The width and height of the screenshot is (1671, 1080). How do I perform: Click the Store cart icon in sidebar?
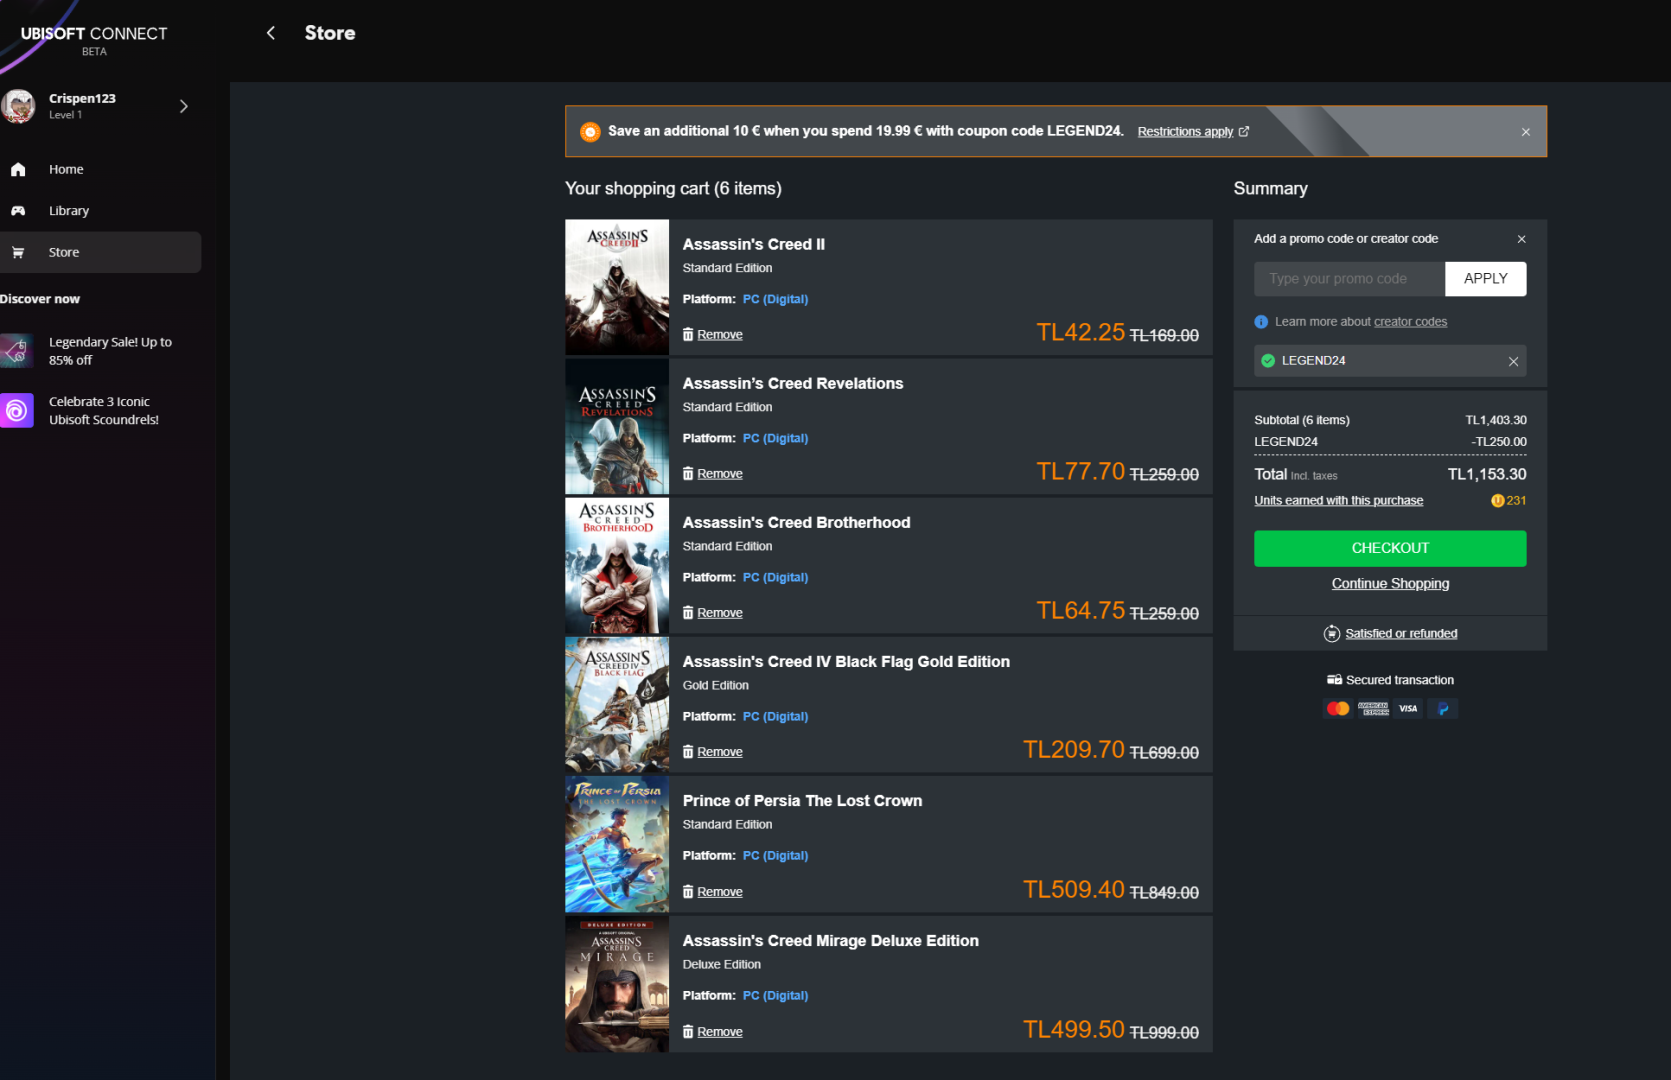(x=18, y=252)
